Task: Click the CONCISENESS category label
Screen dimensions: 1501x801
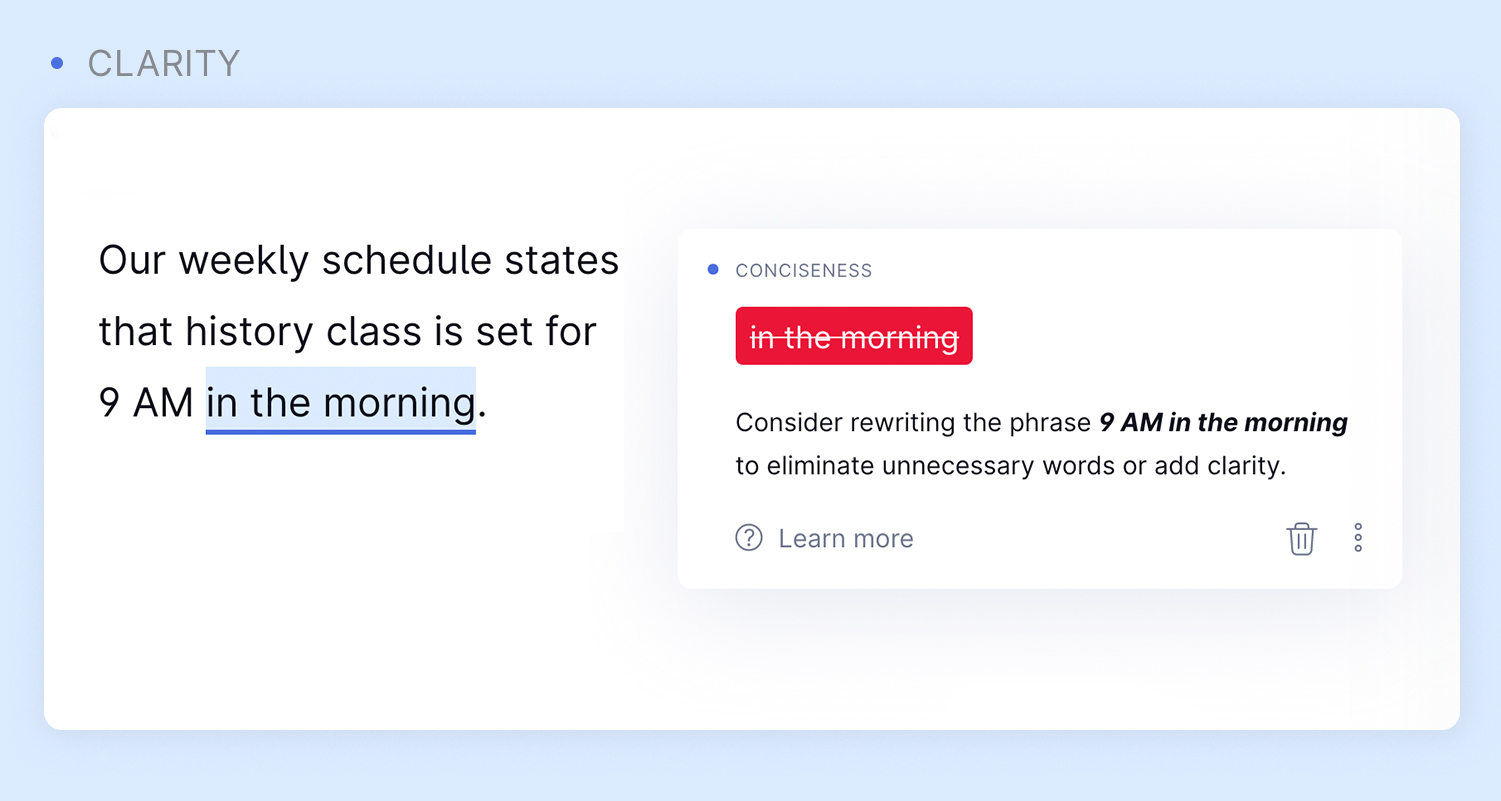Action: tap(804, 271)
